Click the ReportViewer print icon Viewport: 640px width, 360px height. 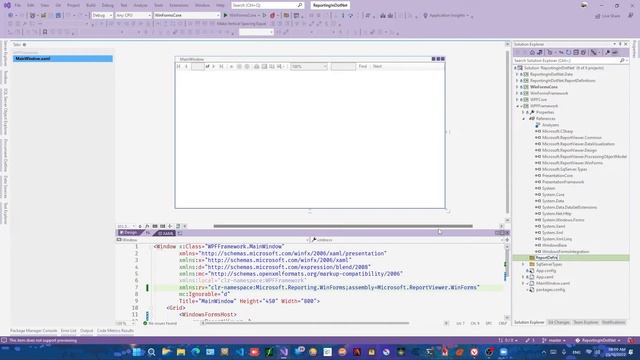256,66
